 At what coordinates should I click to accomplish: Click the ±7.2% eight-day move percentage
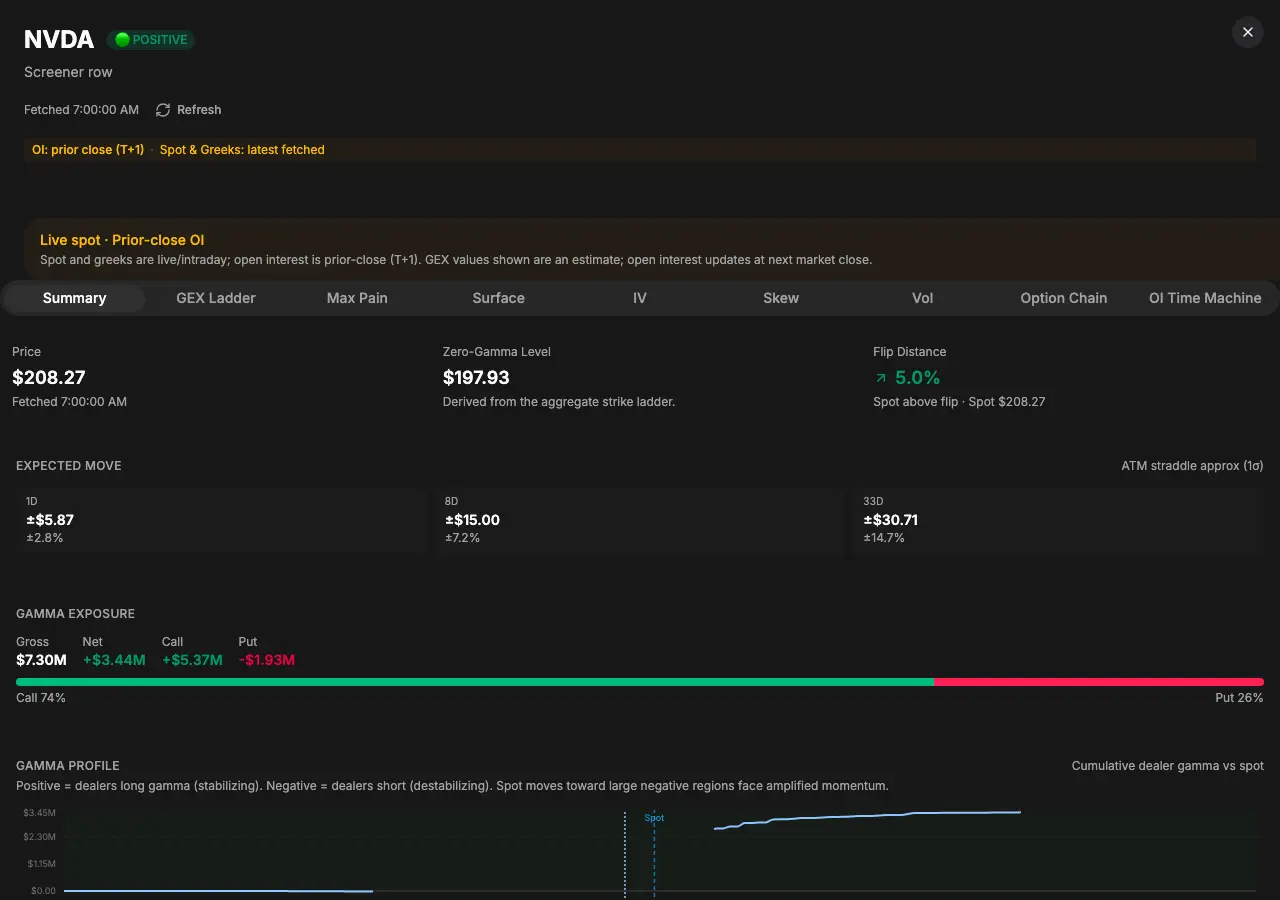click(x=463, y=538)
